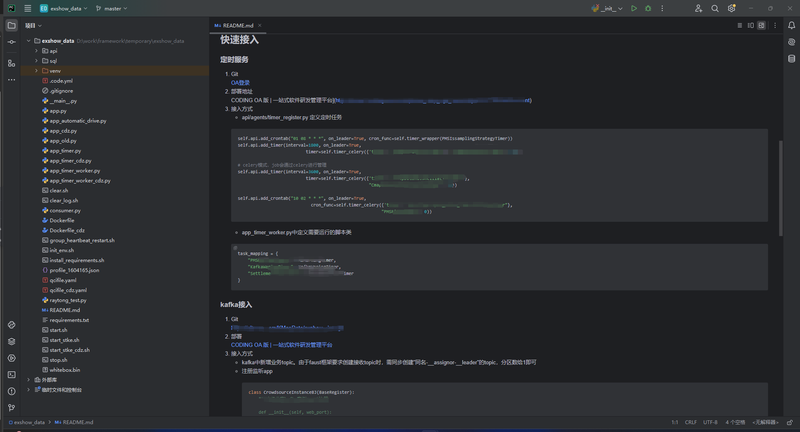Select Dockerfile_cdz in project tree
Image resolution: width=800 pixels, height=432 pixels.
67,231
